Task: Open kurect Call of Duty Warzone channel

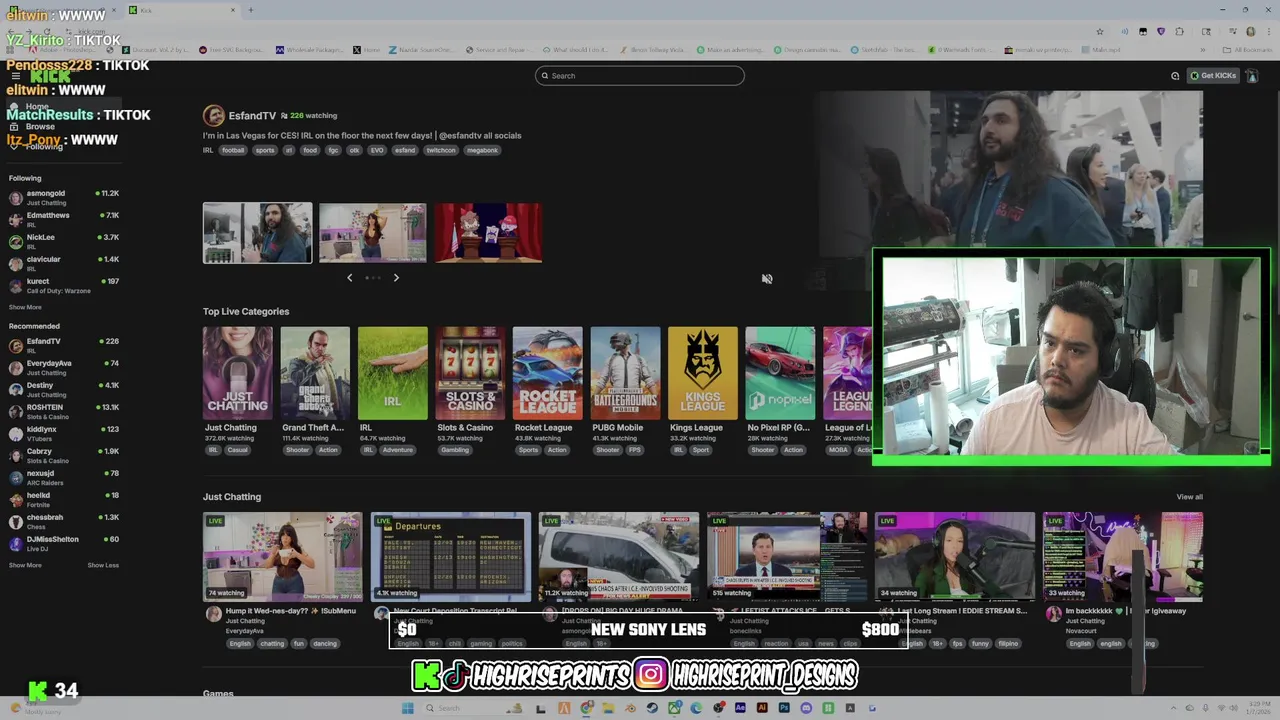Action: point(64,285)
